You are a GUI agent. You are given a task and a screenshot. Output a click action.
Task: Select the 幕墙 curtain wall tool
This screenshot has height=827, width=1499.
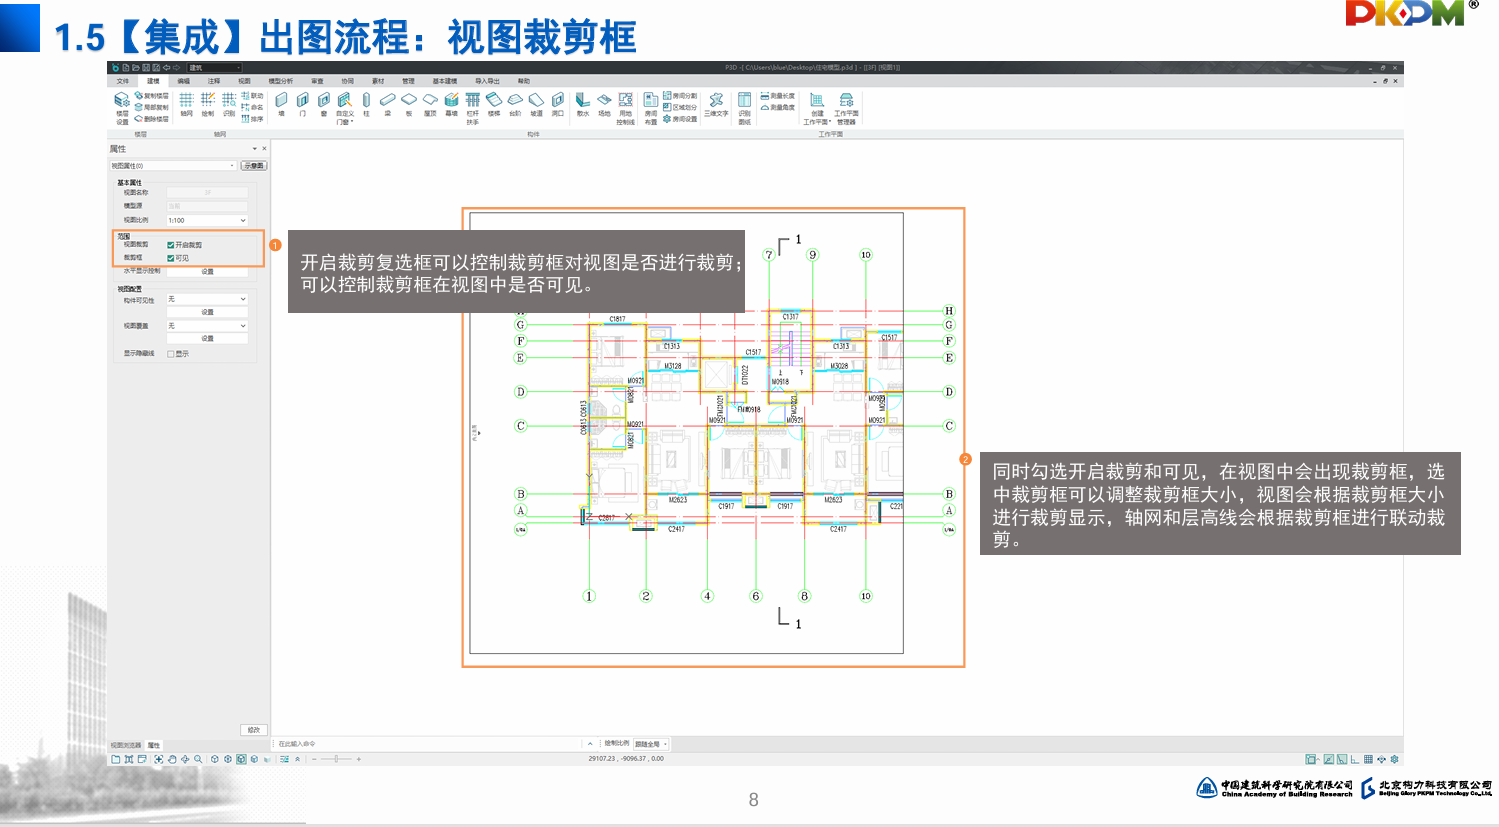451,102
